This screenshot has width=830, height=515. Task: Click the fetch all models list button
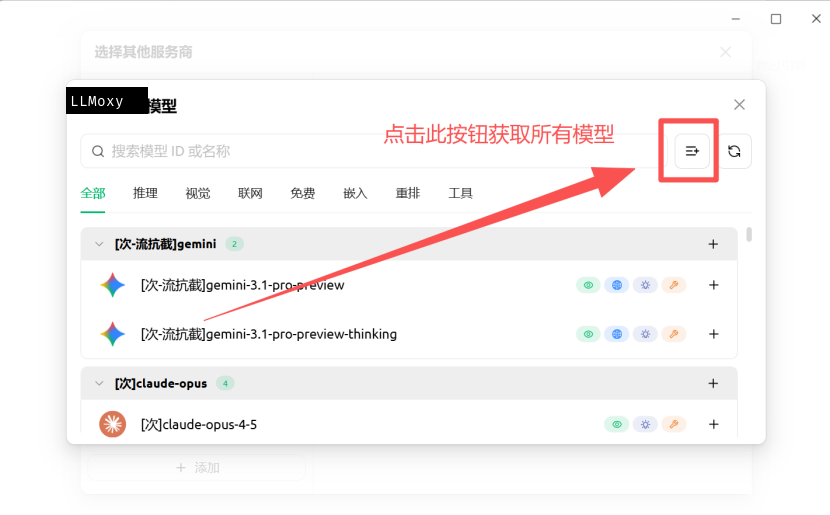(x=691, y=151)
